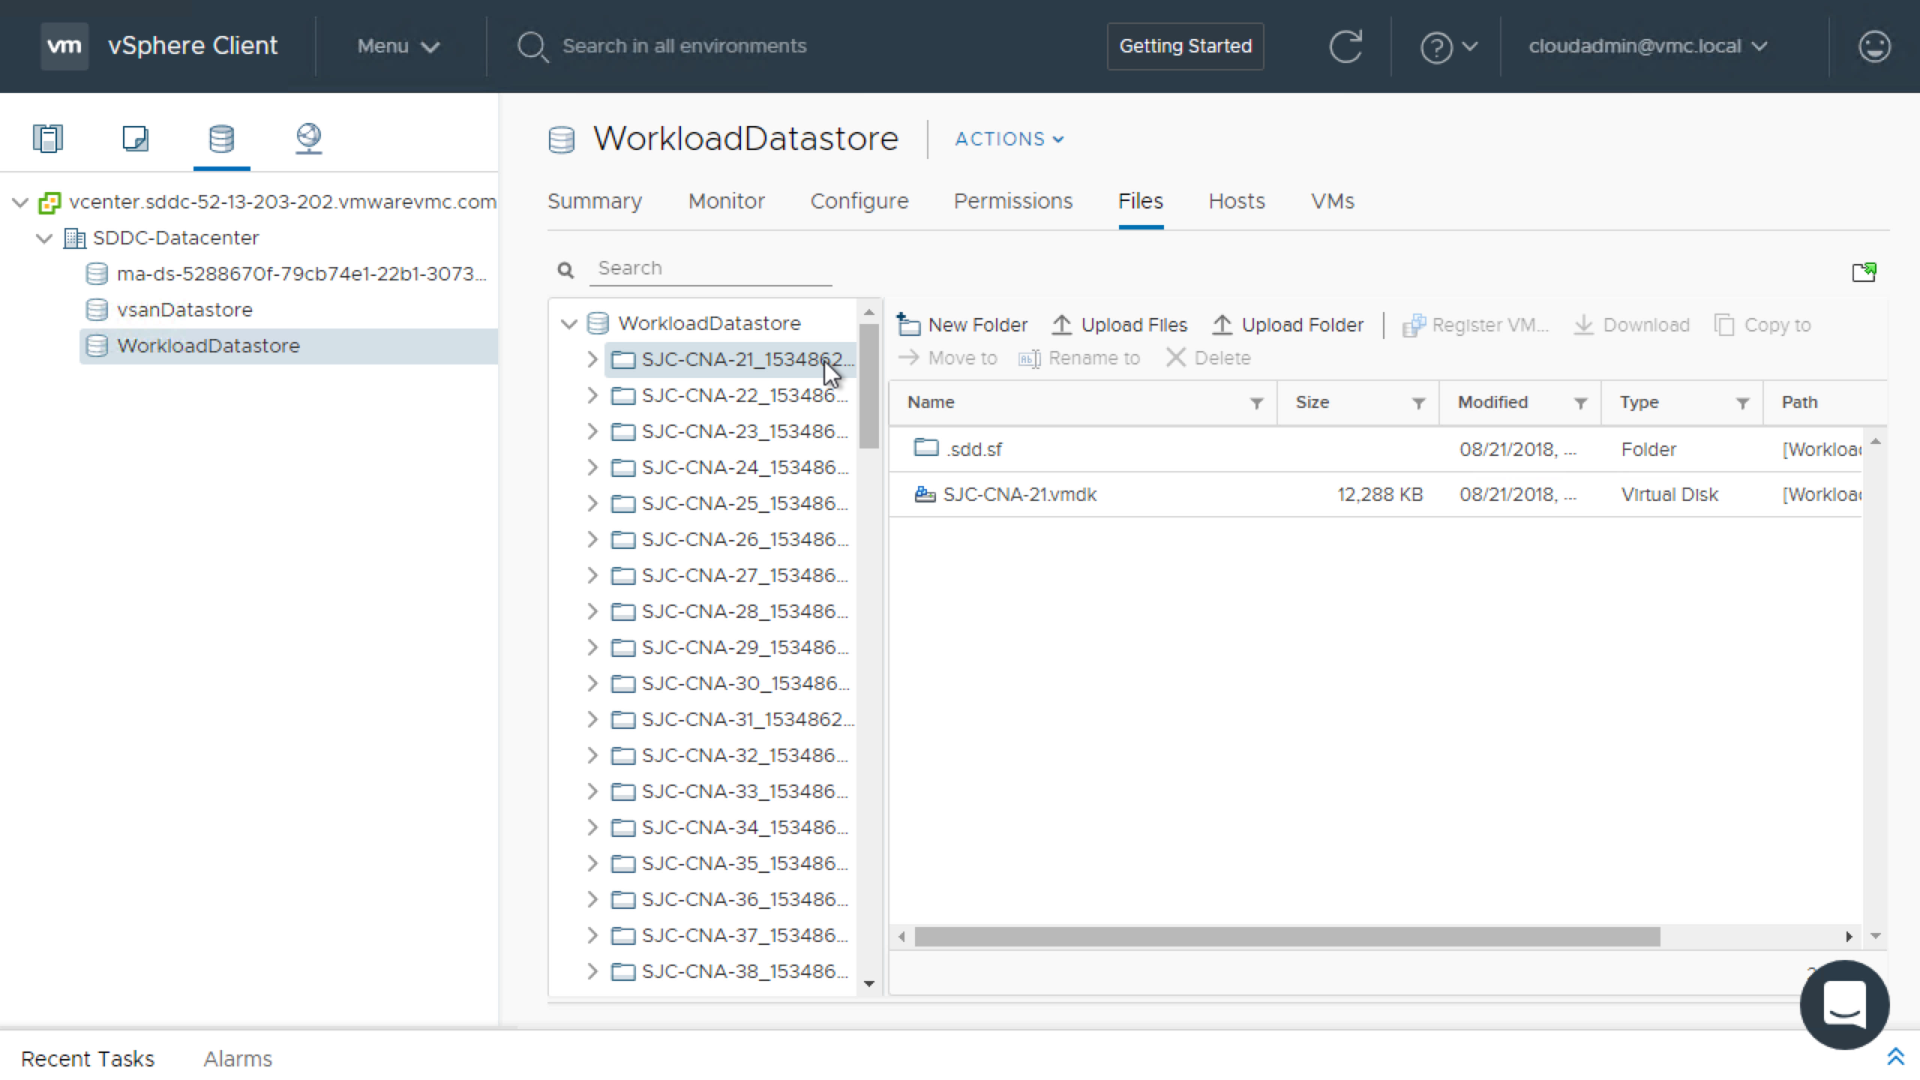Image resolution: width=1920 pixels, height=1080 pixels.
Task: Click the refresh icon in top bar
Action: point(1345,46)
